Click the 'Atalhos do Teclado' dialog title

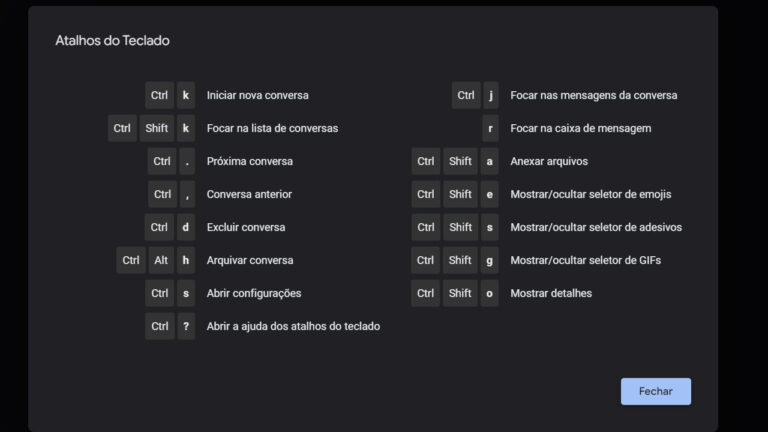point(113,41)
